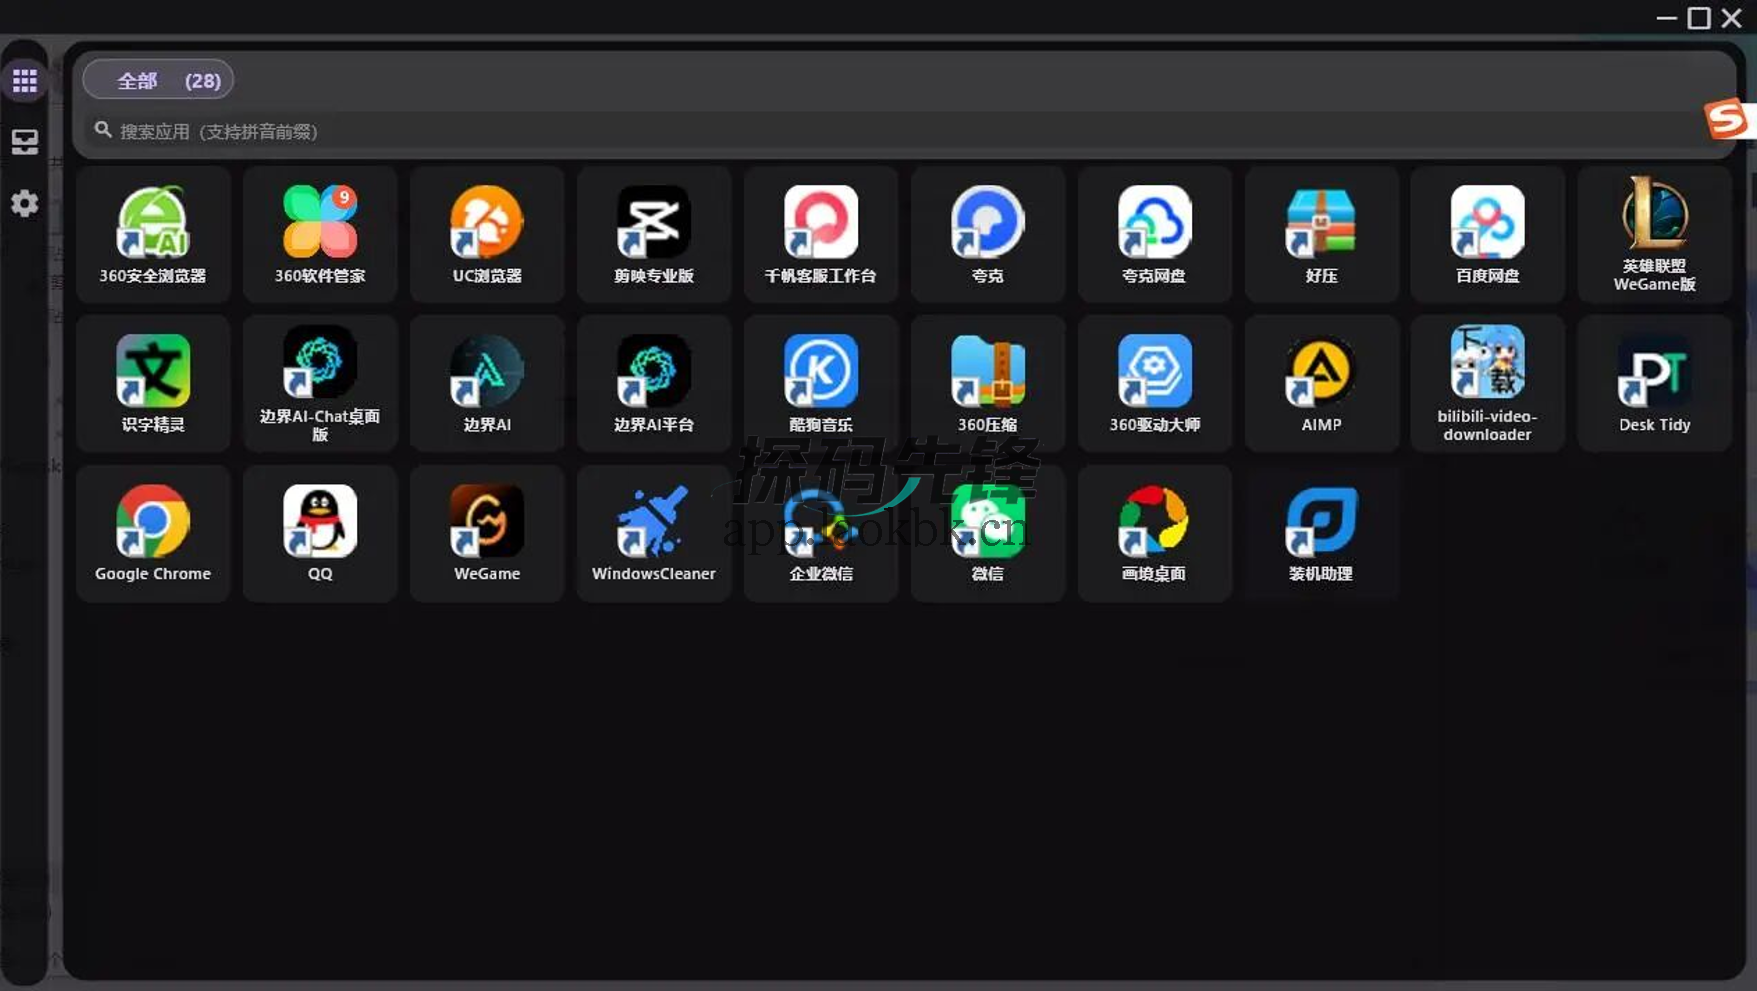Open settings via sidebar gear icon

coord(25,204)
